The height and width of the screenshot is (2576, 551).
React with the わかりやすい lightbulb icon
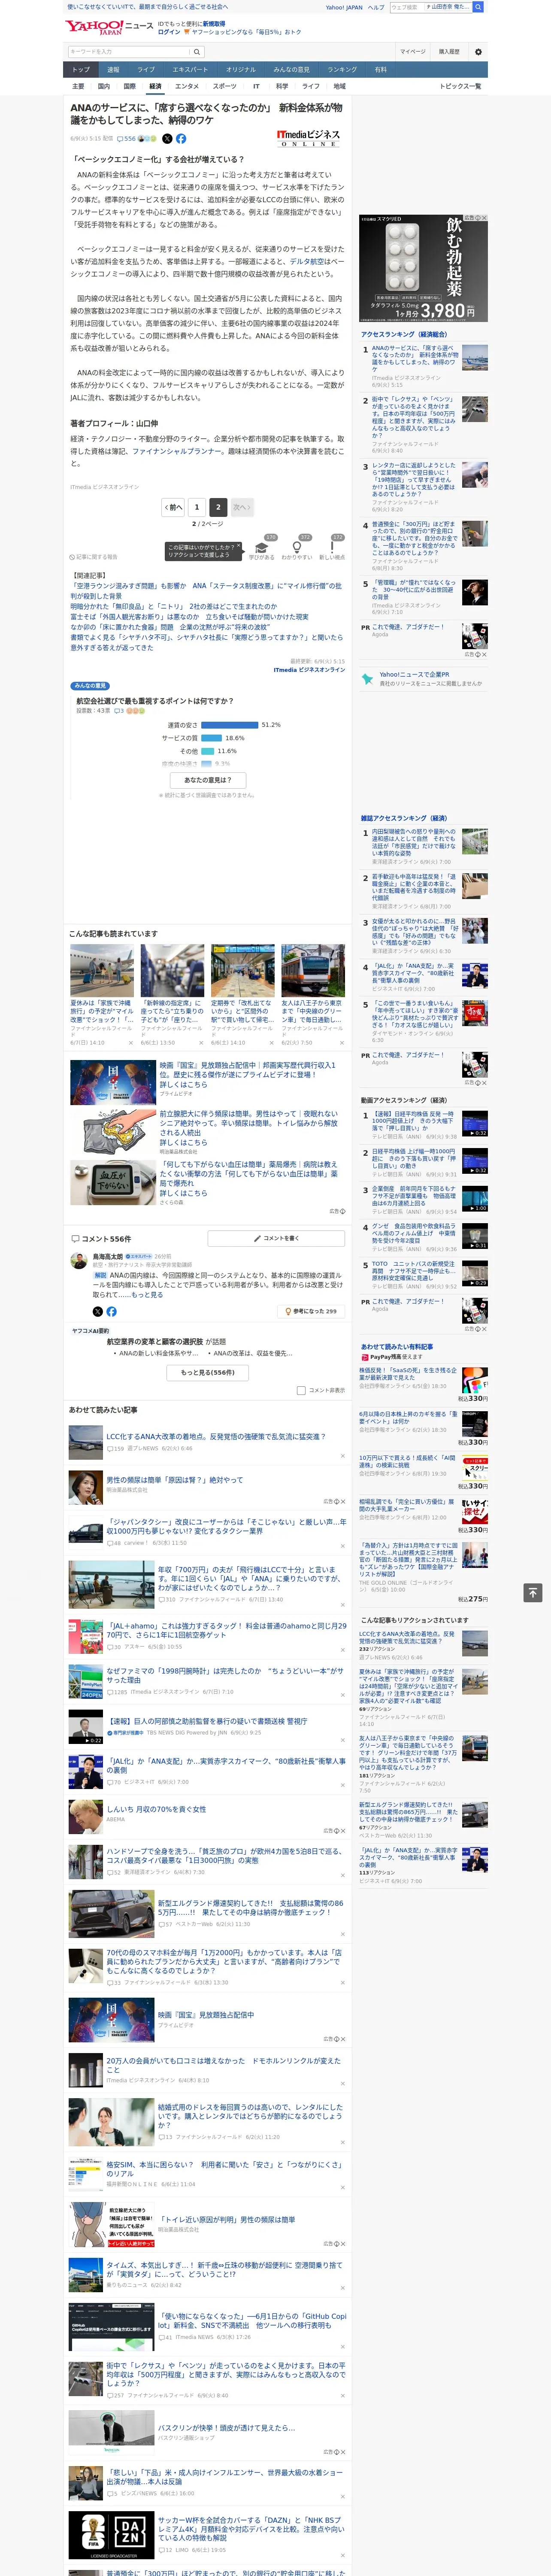[x=296, y=548]
